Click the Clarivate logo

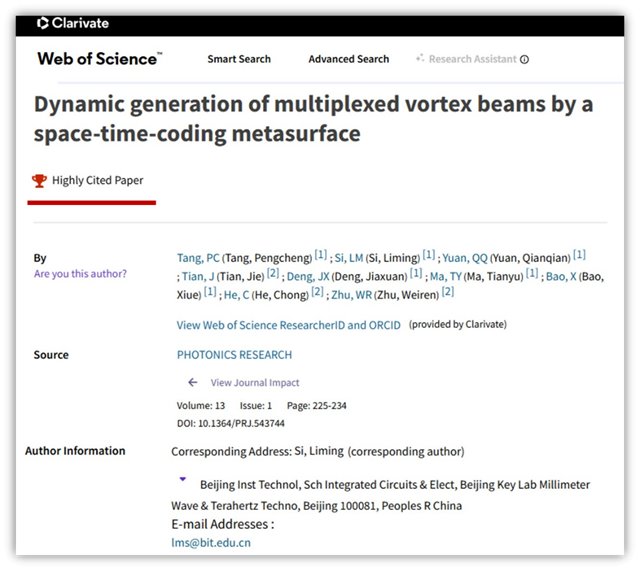tap(72, 22)
